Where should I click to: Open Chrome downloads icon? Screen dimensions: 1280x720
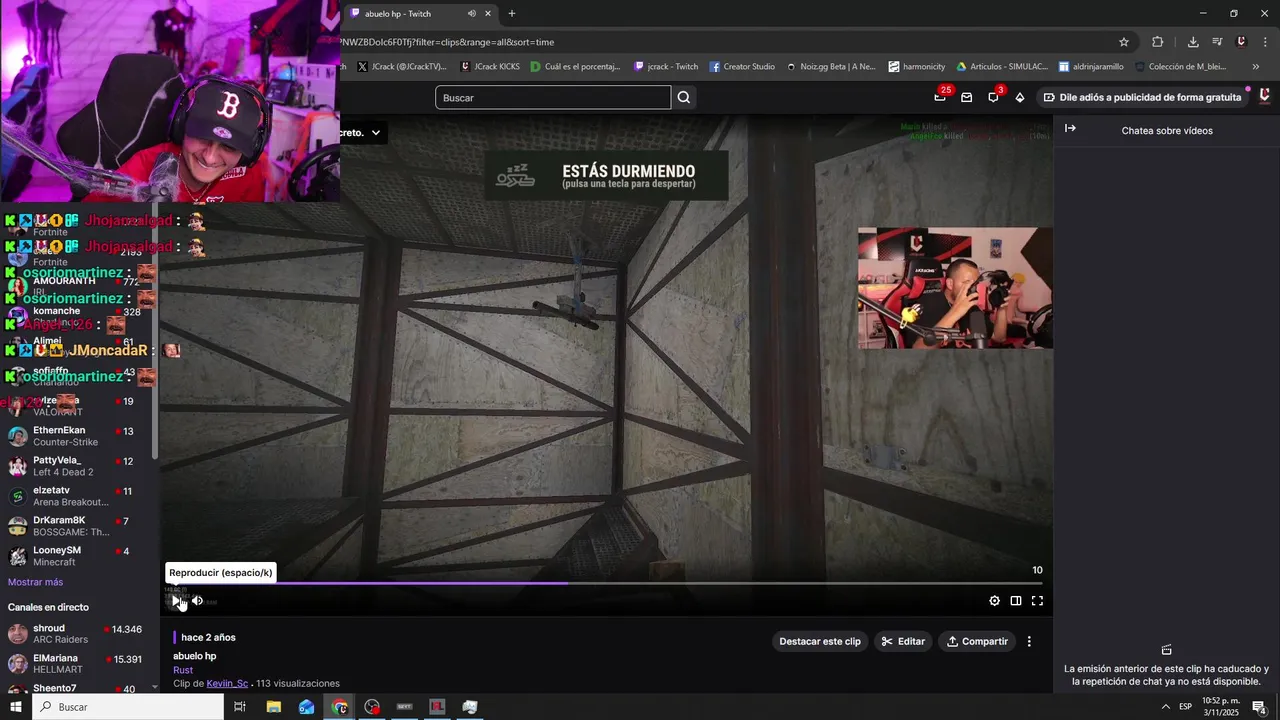(x=1193, y=42)
